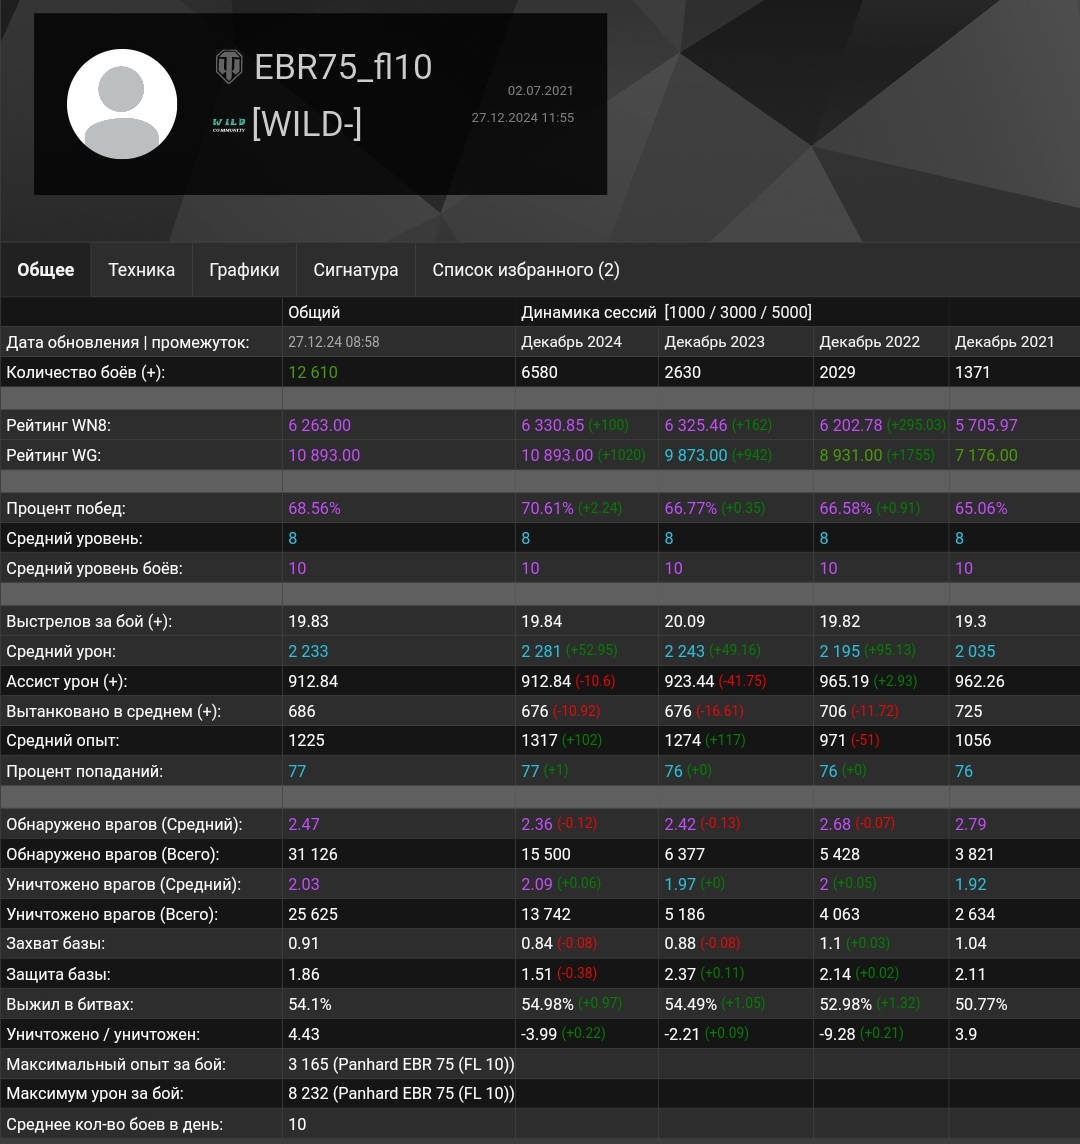Switch to the Общее tab

[x=46, y=270]
